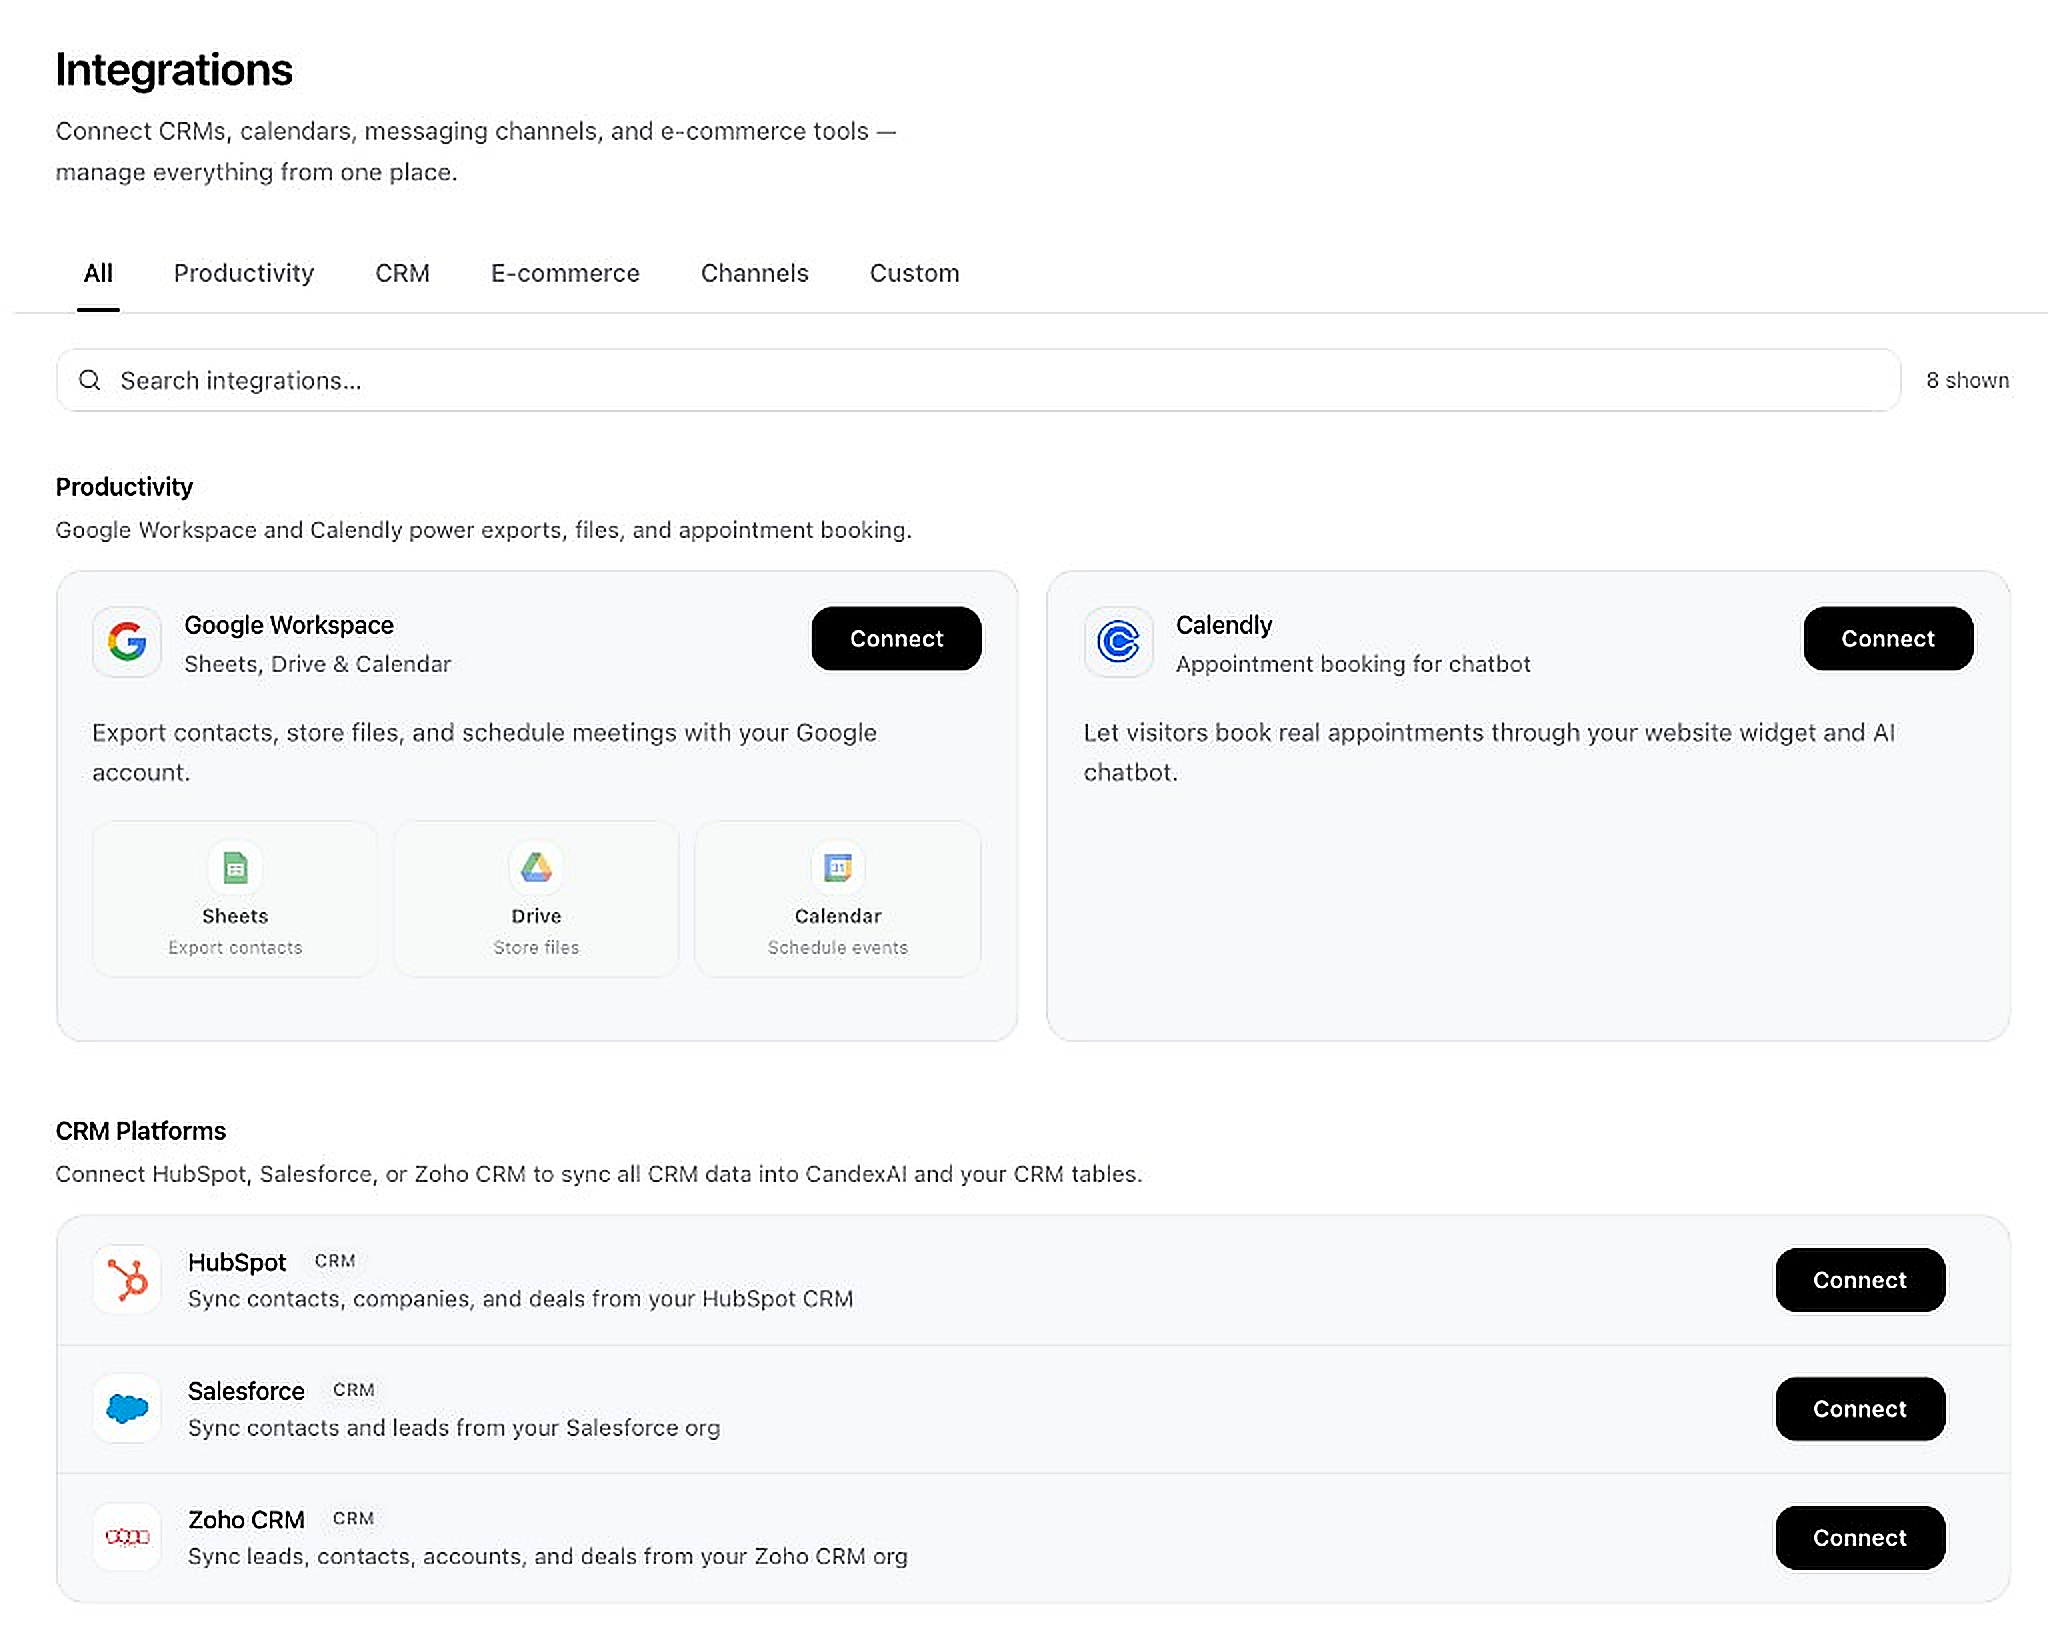Click the 'Calendly' card title

point(1224,625)
